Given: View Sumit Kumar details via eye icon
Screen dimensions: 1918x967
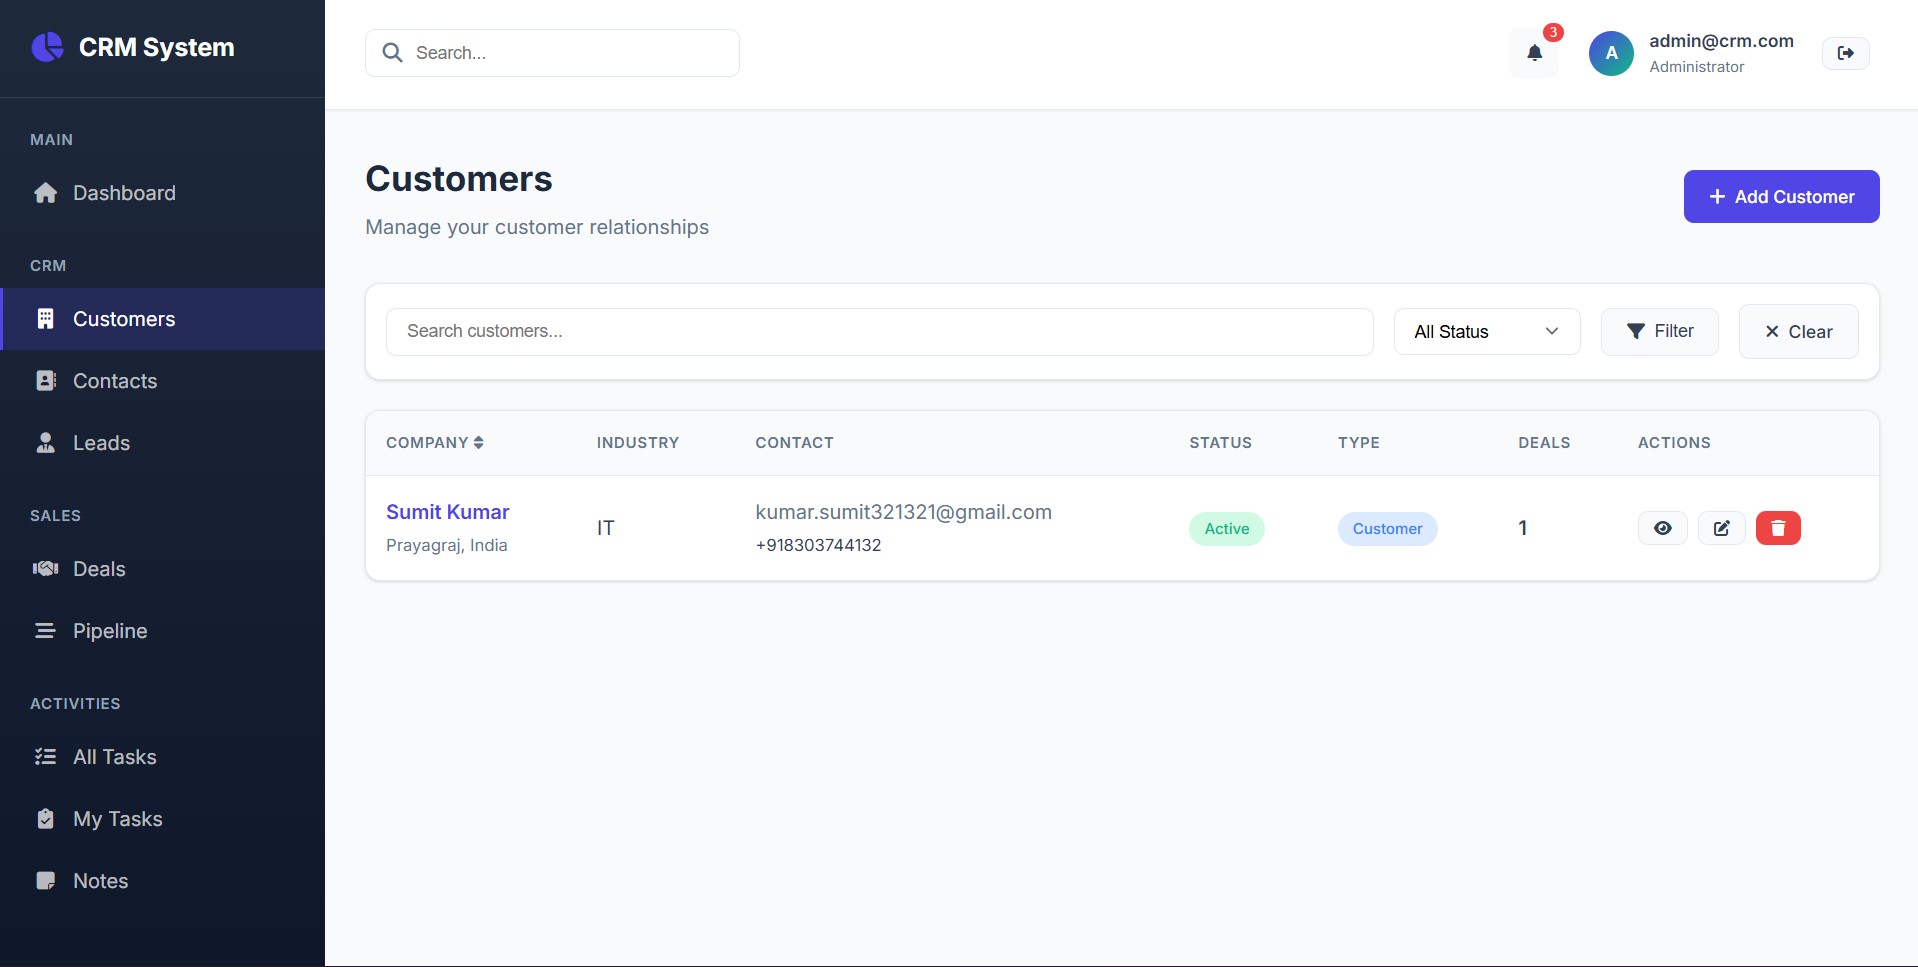Looking at the screenshot, I should coord(1662,528).
